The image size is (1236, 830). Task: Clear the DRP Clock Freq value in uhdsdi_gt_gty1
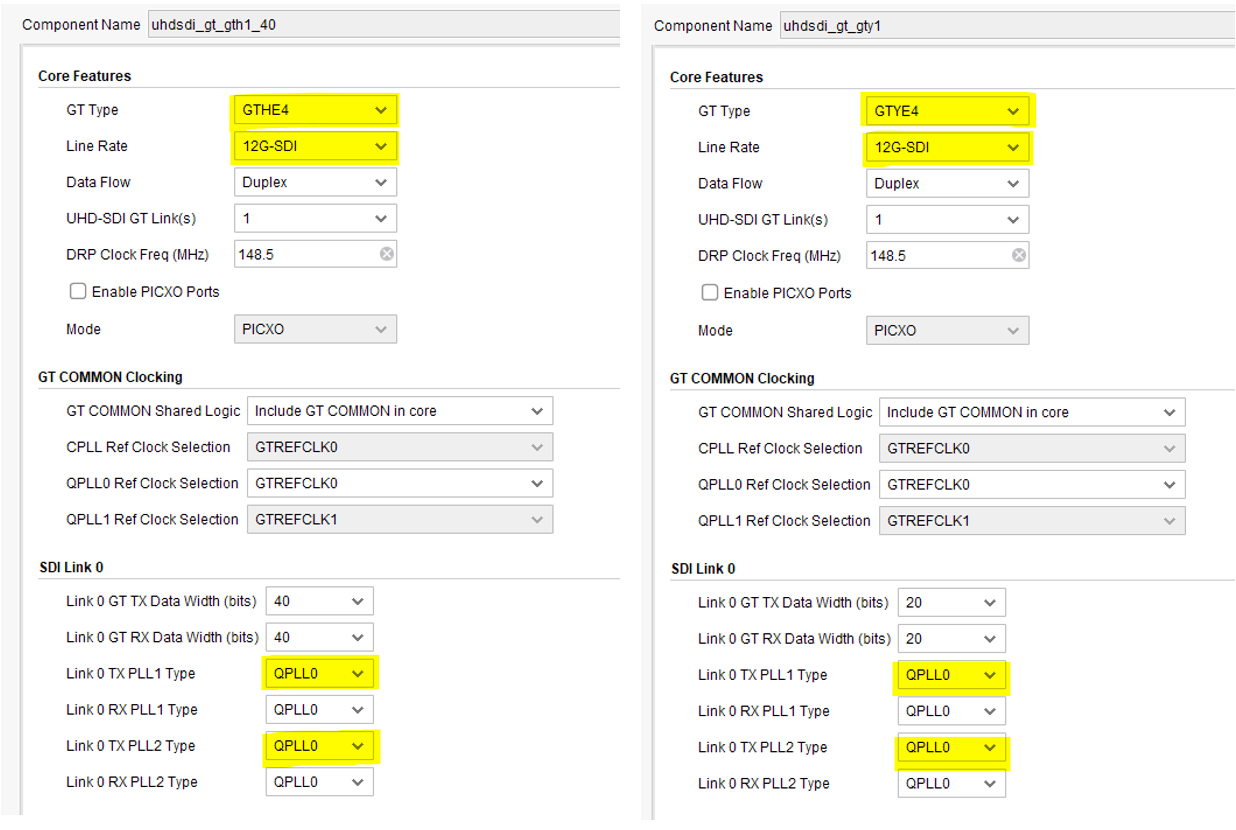(x=1019, y=255)
